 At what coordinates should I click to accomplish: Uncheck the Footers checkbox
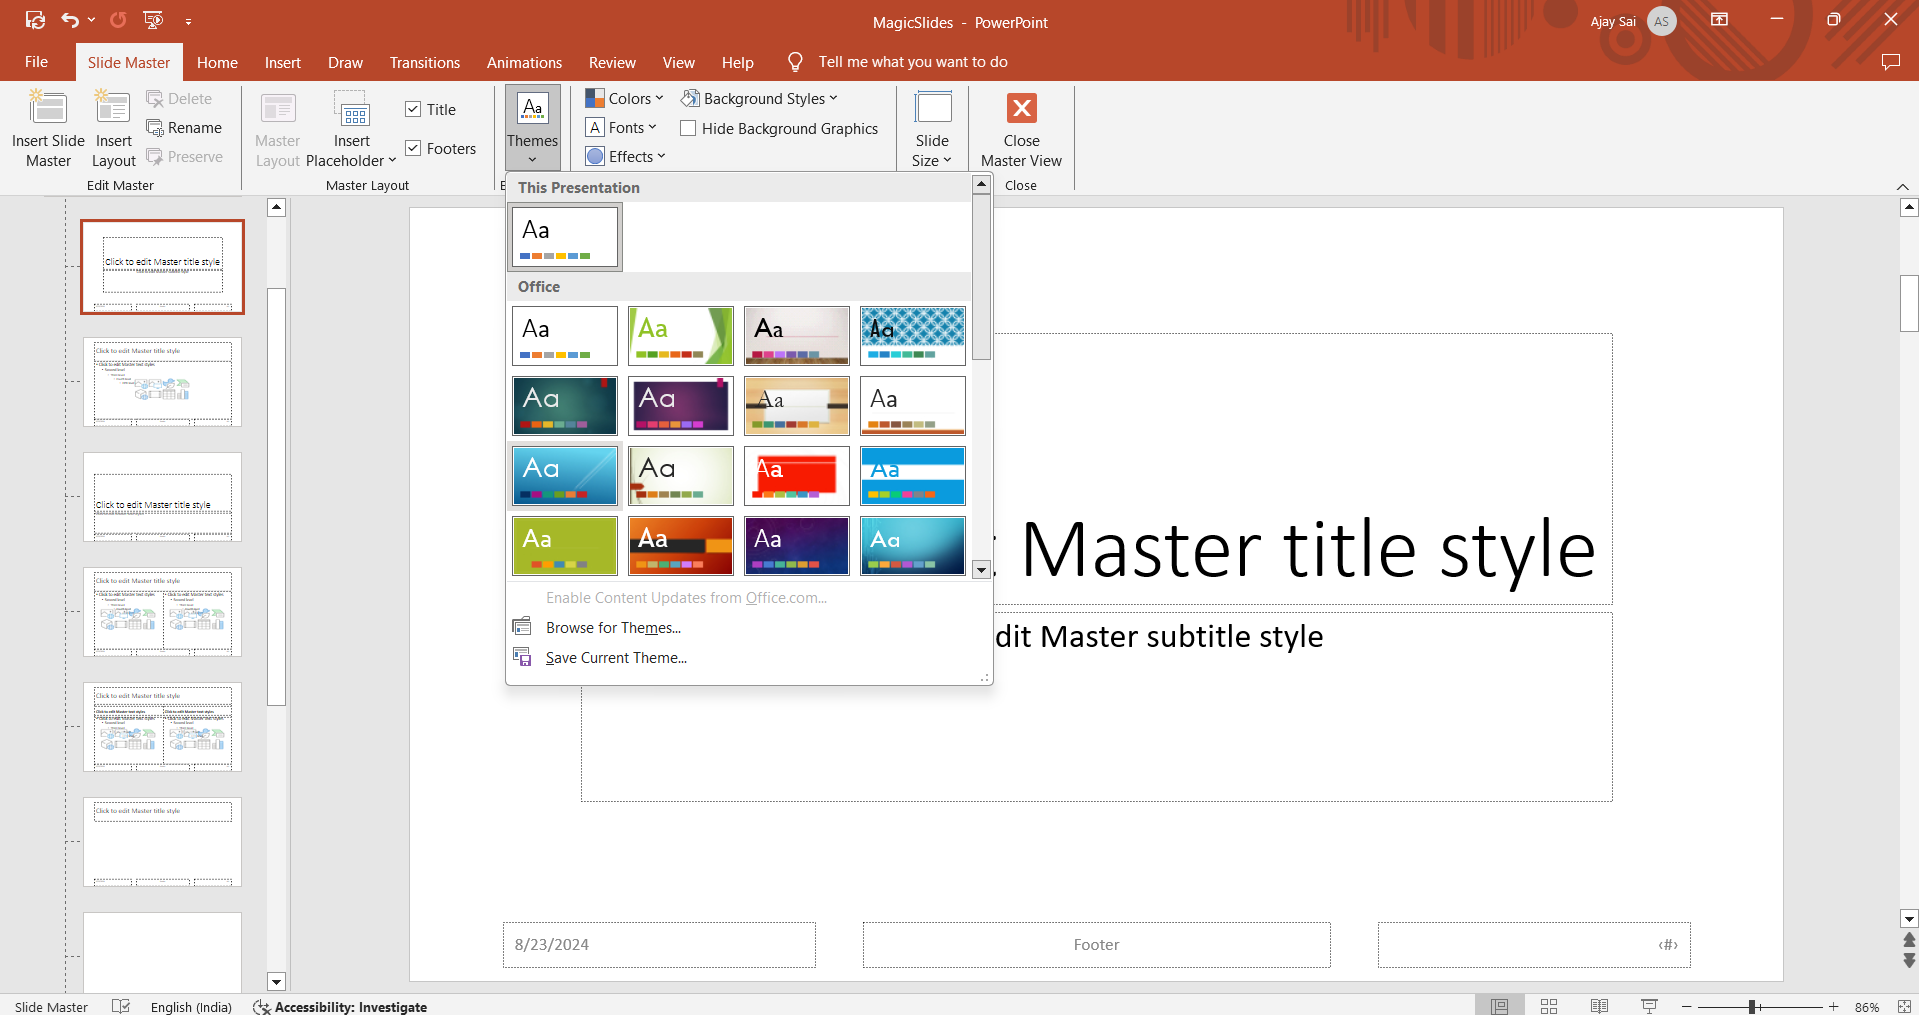413,148
